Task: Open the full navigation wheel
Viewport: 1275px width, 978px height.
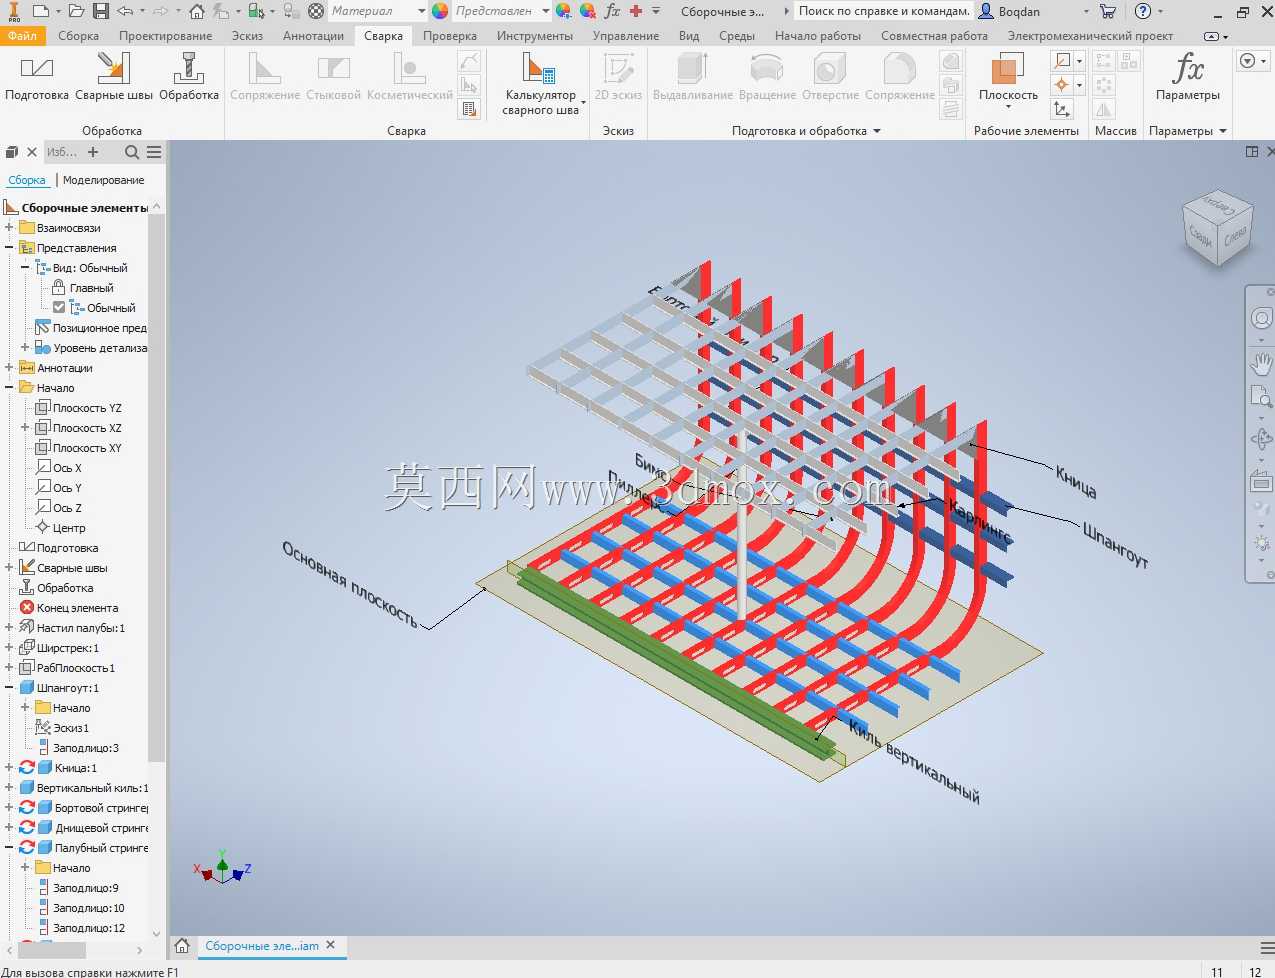Action: click(1262, 318)
